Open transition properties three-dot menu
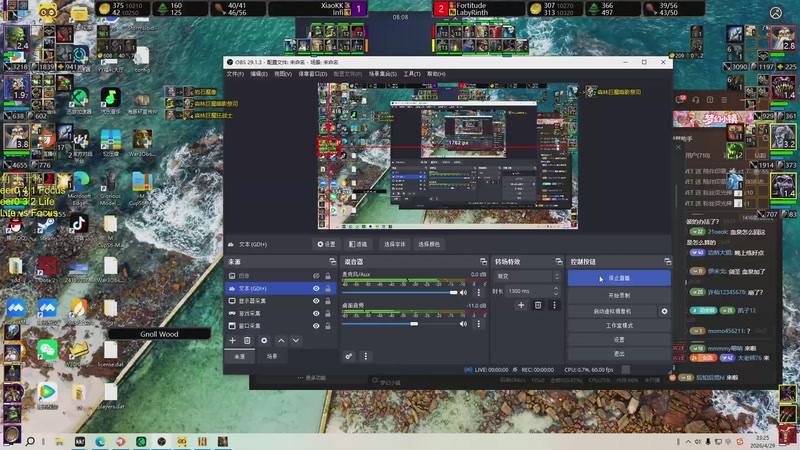Screen dimensions: 800x450 point(554,305)
